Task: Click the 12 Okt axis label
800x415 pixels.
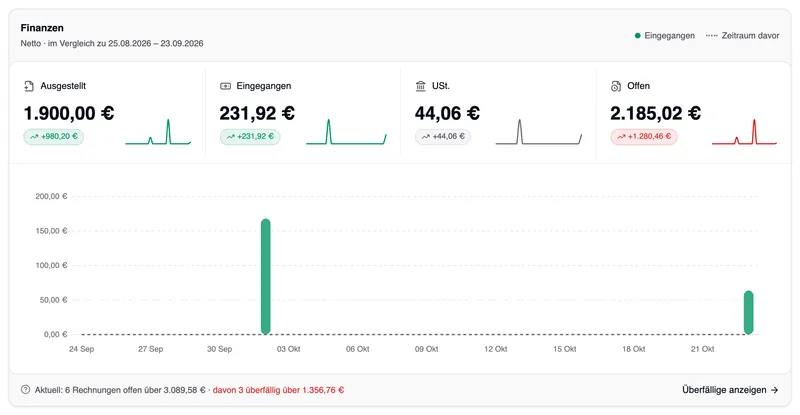Action: pos(495,349)
